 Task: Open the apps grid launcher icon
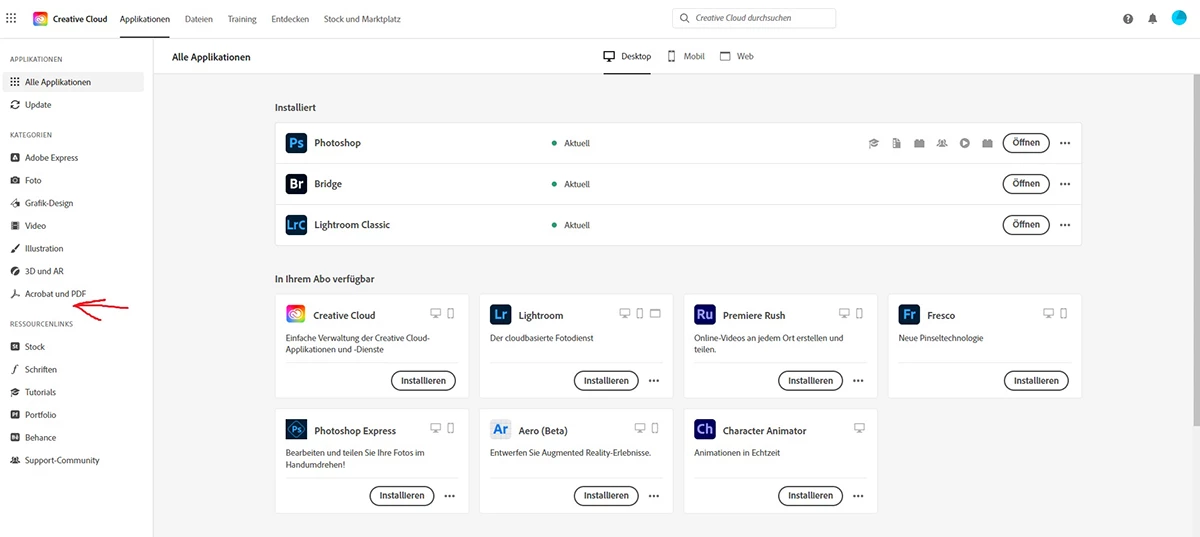12,18
